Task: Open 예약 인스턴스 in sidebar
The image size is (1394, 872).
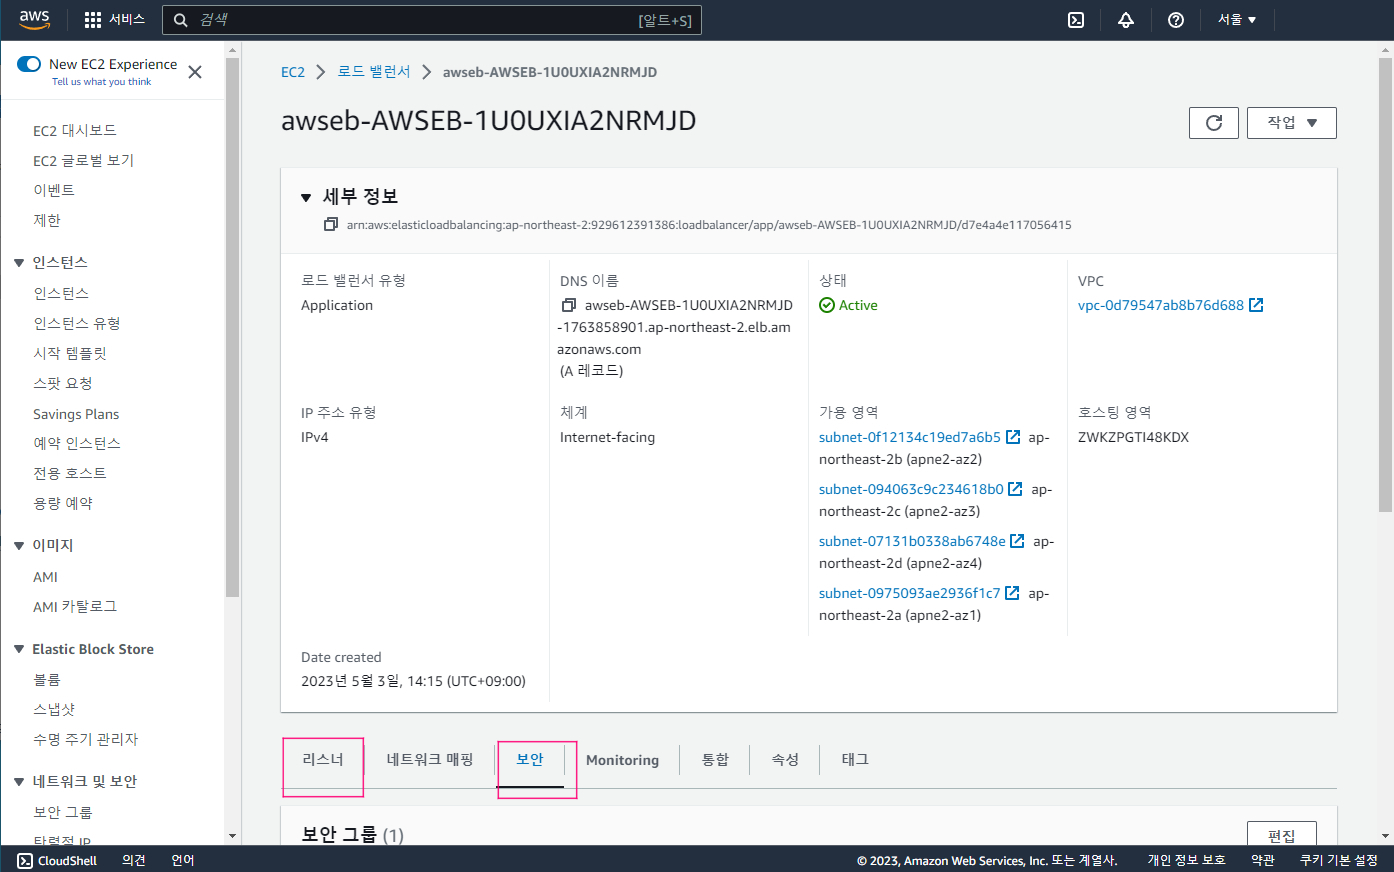Action: pyautogui.click(x=77, y=443)
